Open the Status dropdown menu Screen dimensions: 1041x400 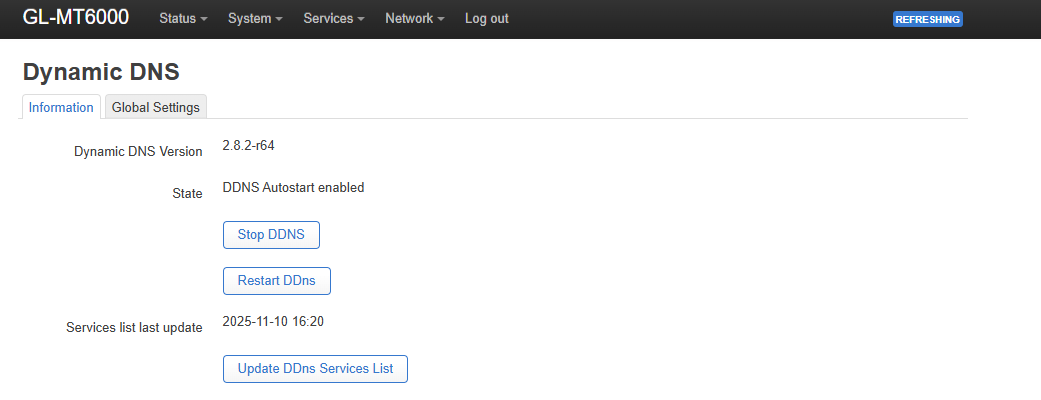[183, 19]
